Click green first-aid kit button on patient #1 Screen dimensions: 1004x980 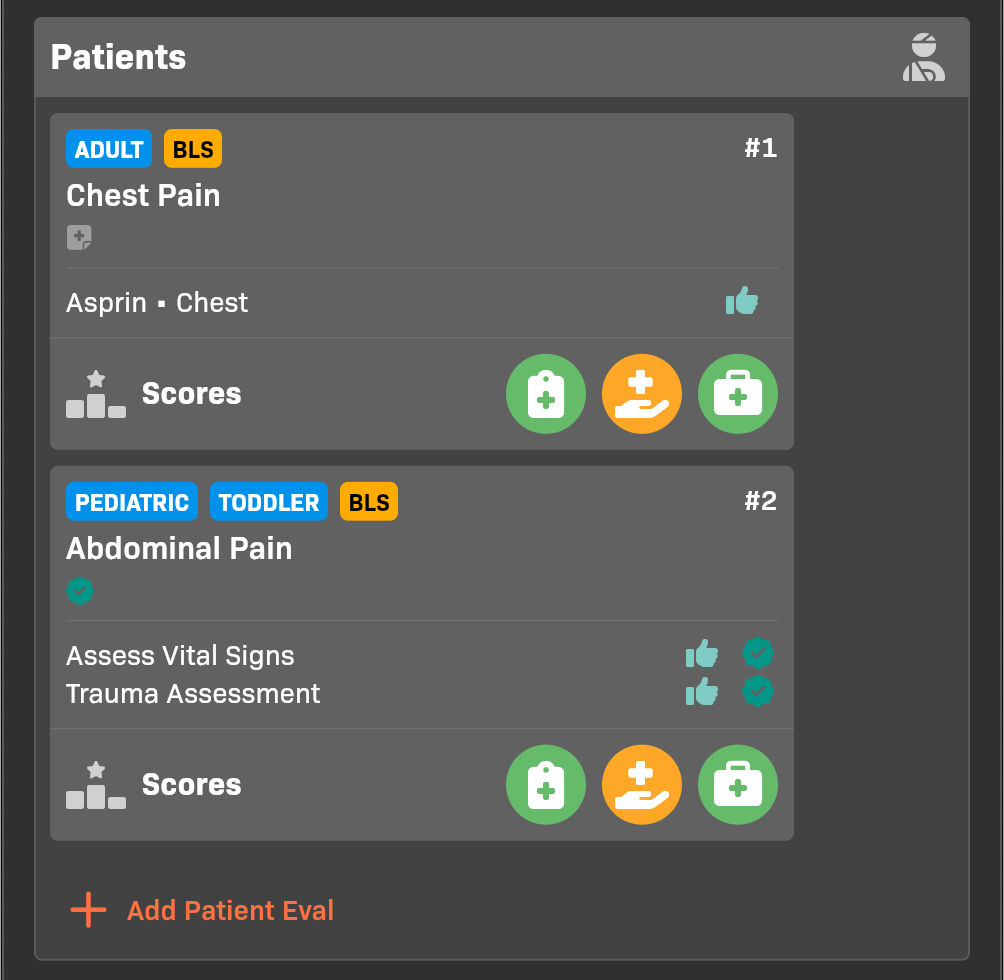tap(738, 394)
